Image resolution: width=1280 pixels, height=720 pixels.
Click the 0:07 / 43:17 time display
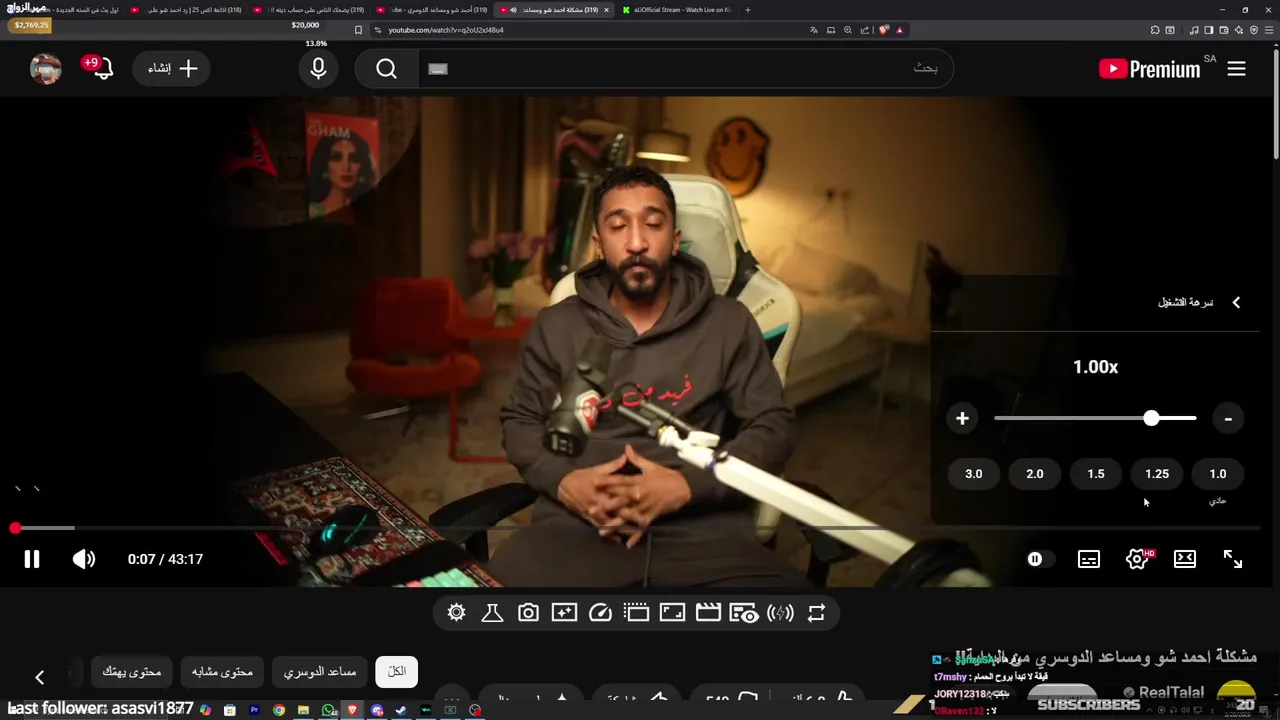point(165,559)
